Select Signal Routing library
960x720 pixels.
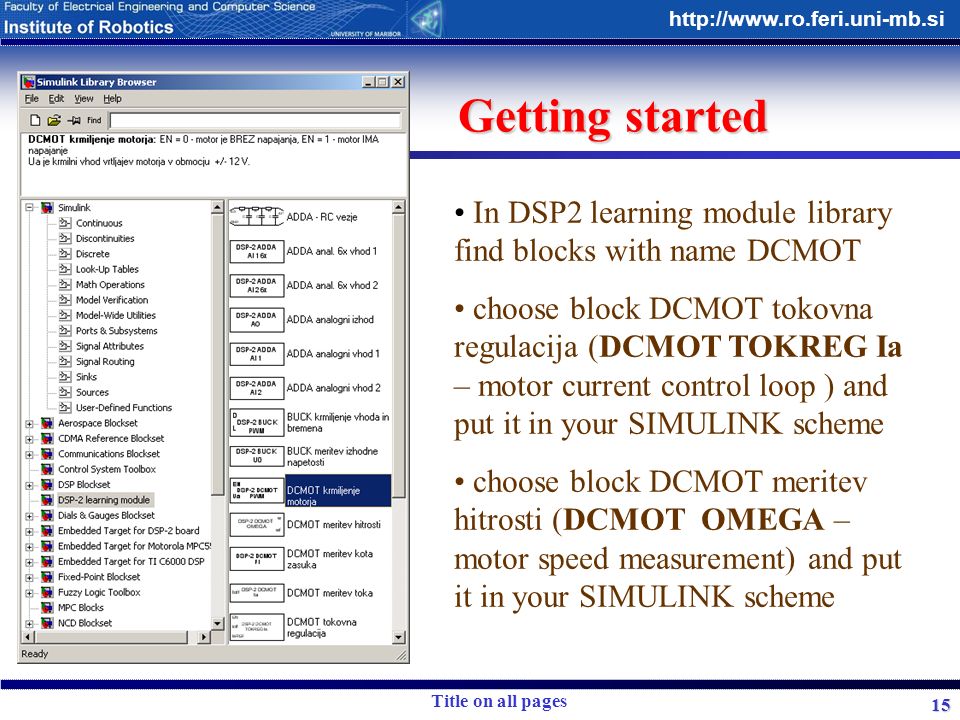tap(105, 362)
